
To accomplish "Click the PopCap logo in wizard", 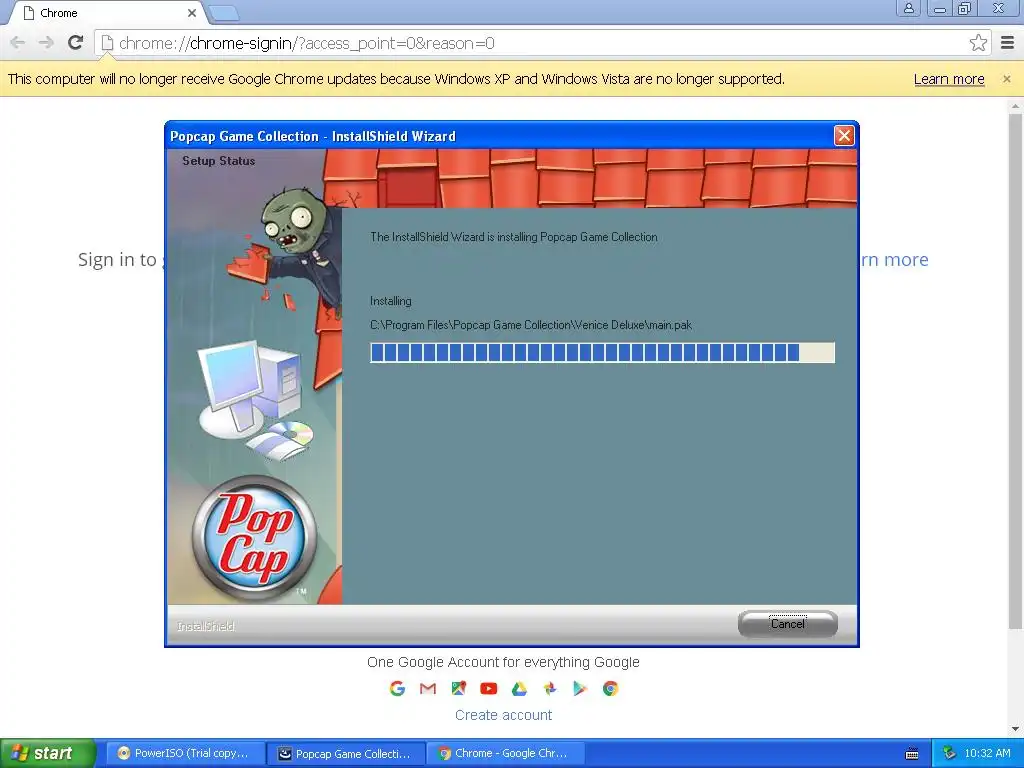I will click(254, 537).
